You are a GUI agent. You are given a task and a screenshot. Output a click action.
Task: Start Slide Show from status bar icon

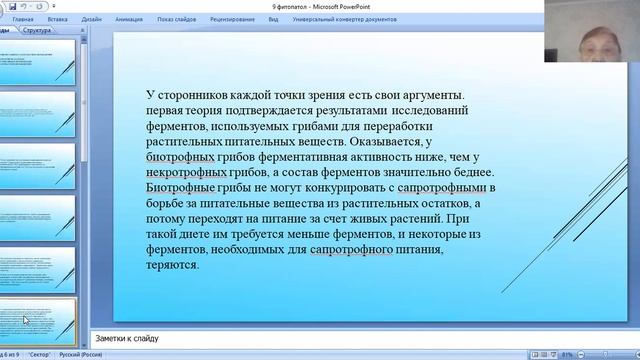[553, 355]
